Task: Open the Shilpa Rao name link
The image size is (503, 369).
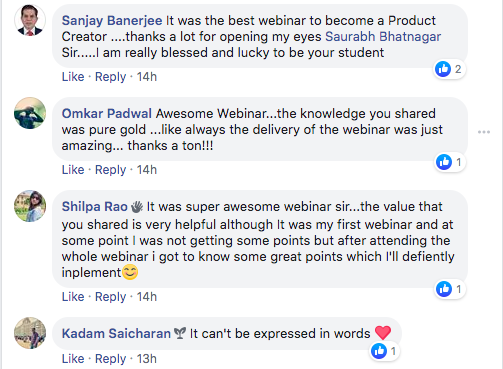Action: coord(95,207)
